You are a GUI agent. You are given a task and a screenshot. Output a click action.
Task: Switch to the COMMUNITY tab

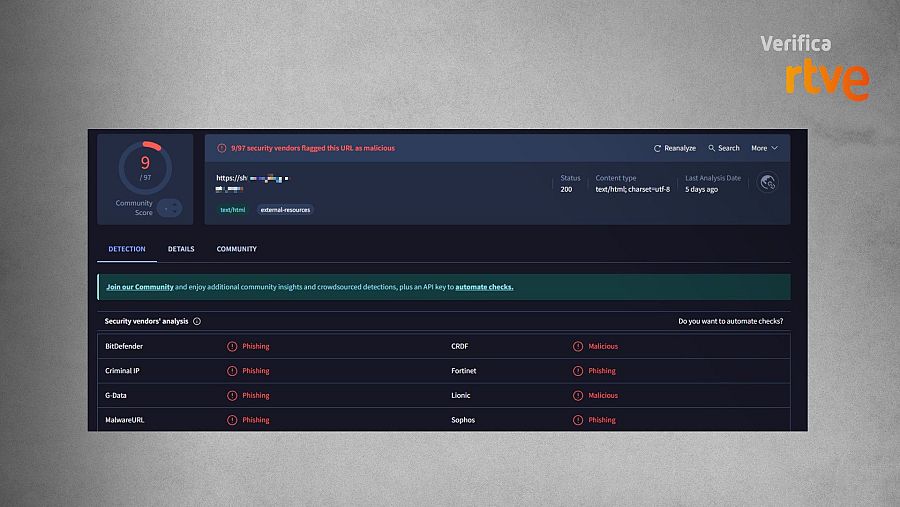tap(236, 249)
